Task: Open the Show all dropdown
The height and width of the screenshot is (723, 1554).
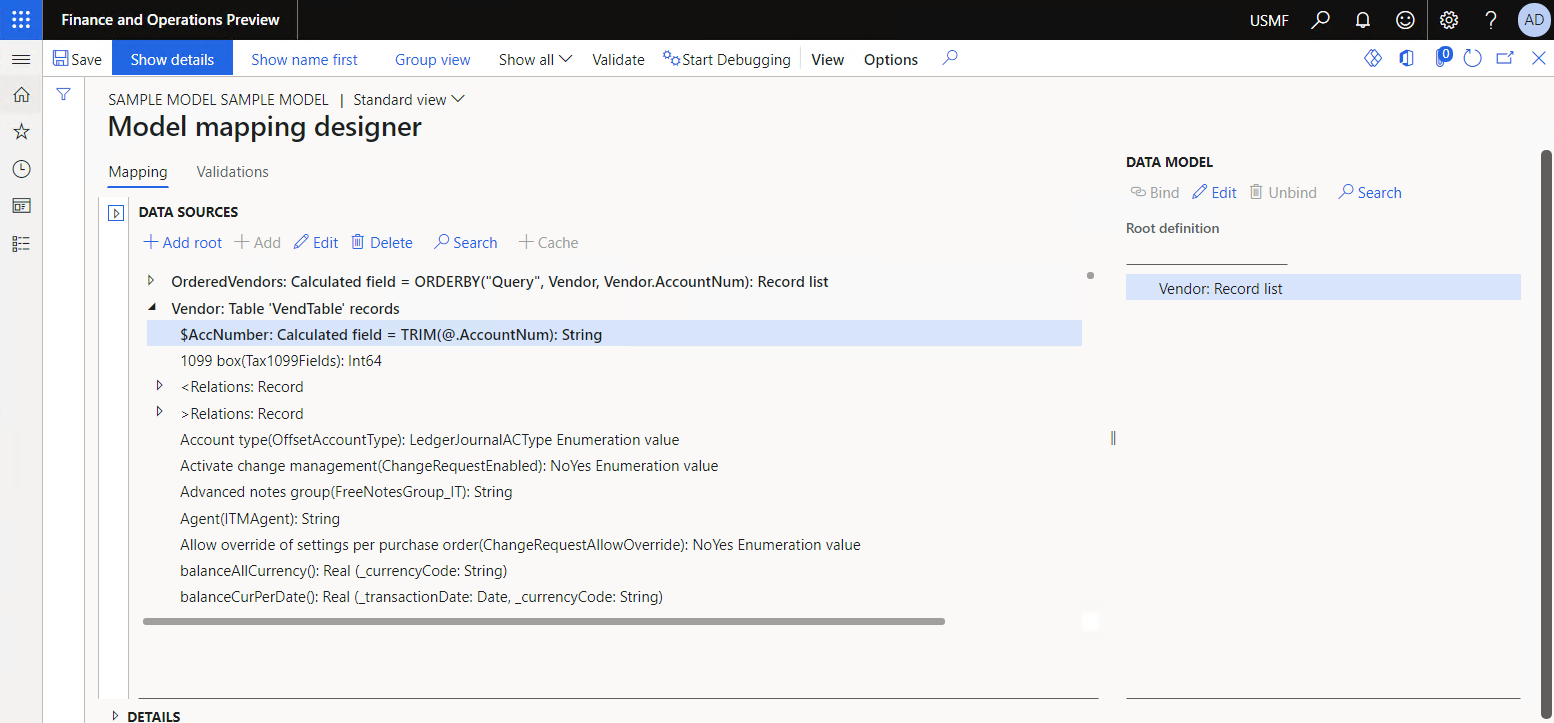Action: point(534,59)
